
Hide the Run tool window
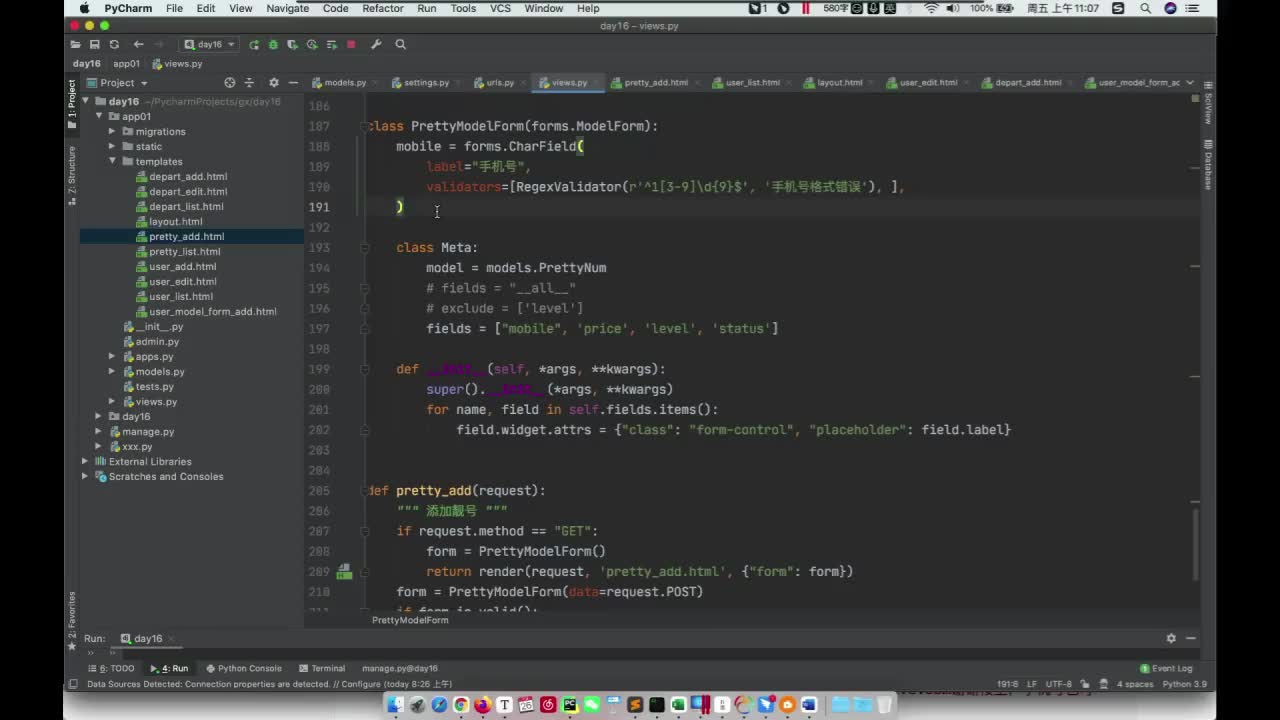(x=1190, y=638)
